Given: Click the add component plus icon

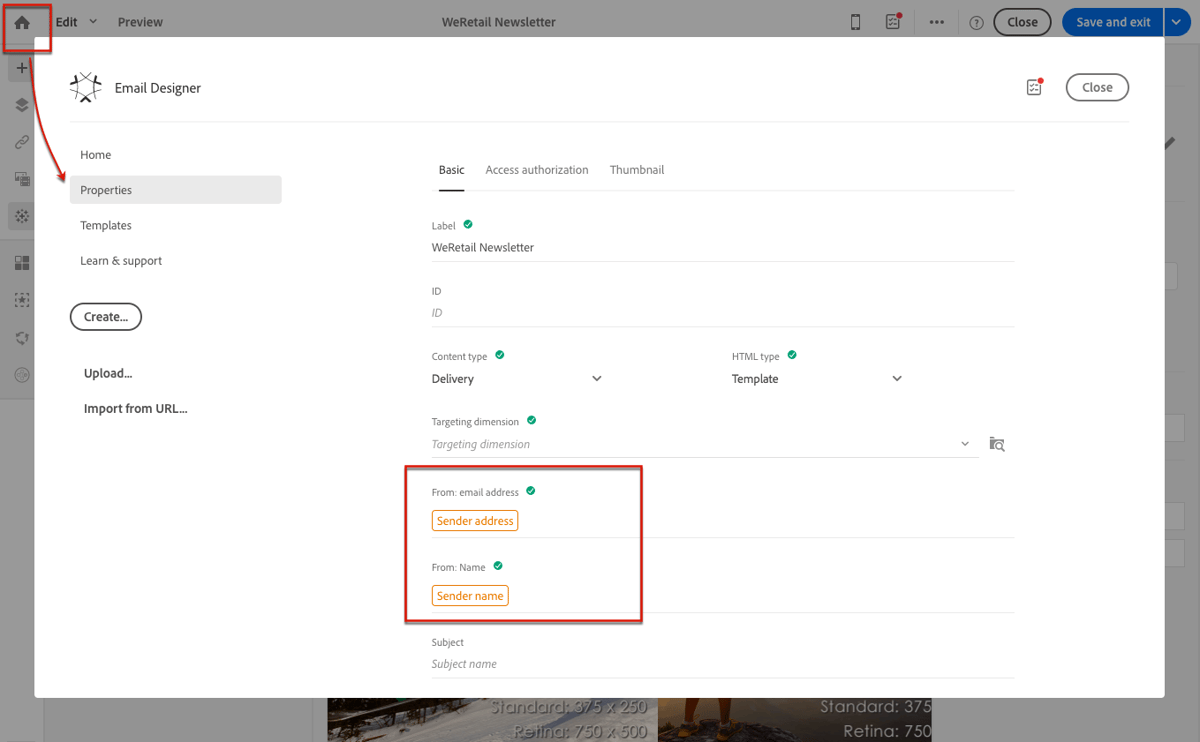Looking at the screenshot, I should pos(21,68).
